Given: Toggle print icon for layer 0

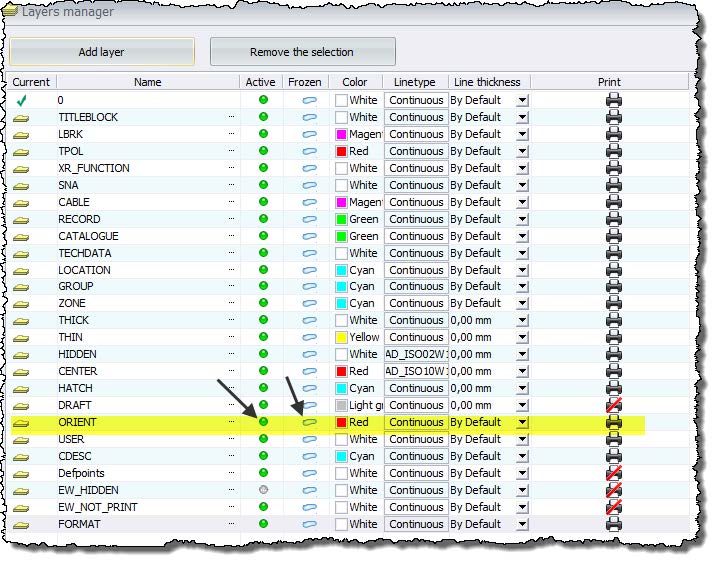Looking at the screenshot, I should [613, 100].
